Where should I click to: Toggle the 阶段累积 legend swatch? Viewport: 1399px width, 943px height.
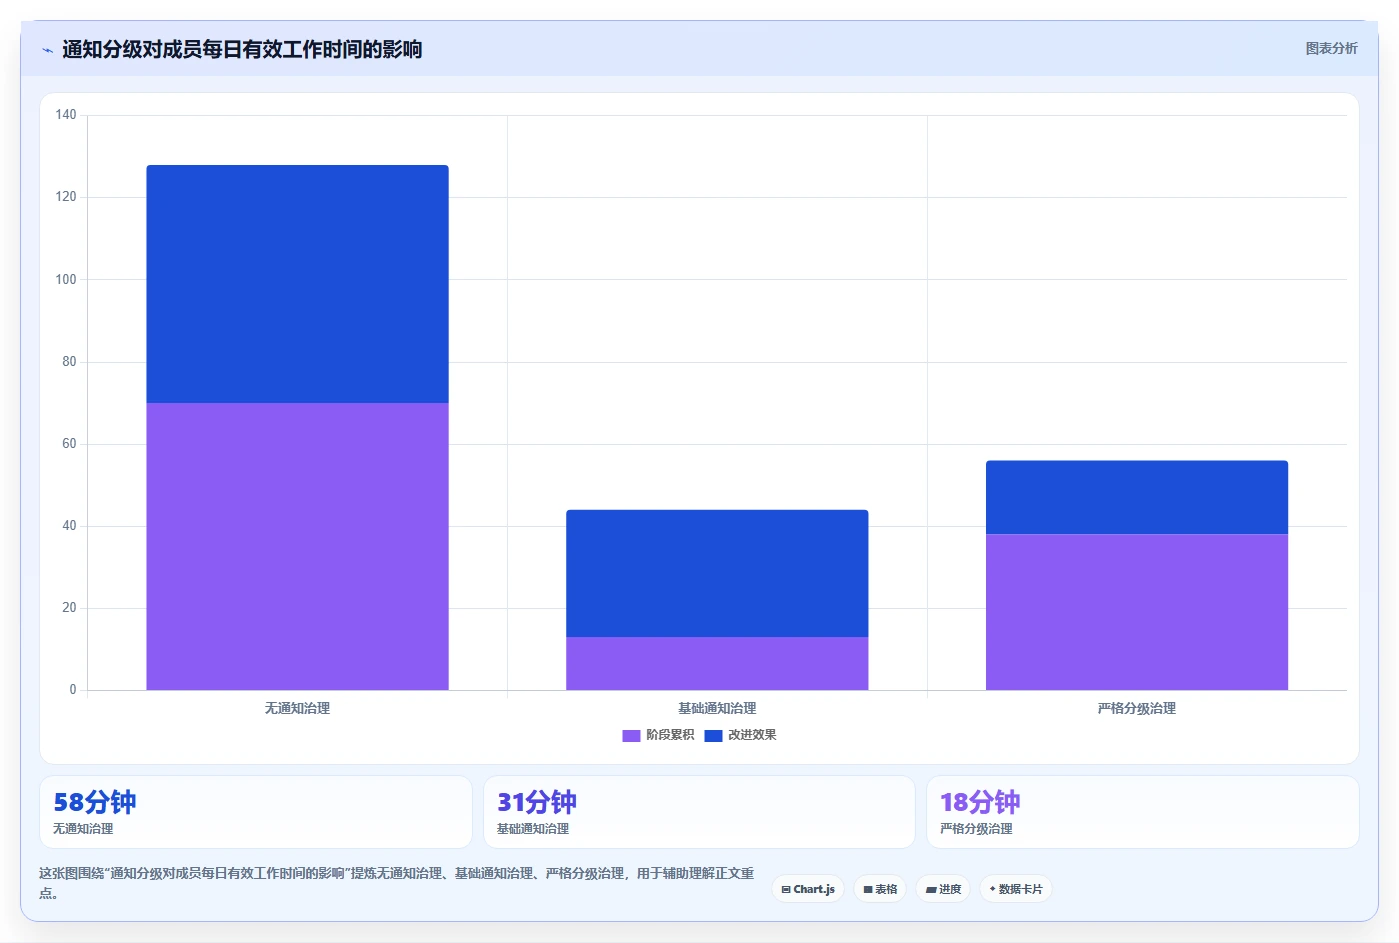point(631,735)
